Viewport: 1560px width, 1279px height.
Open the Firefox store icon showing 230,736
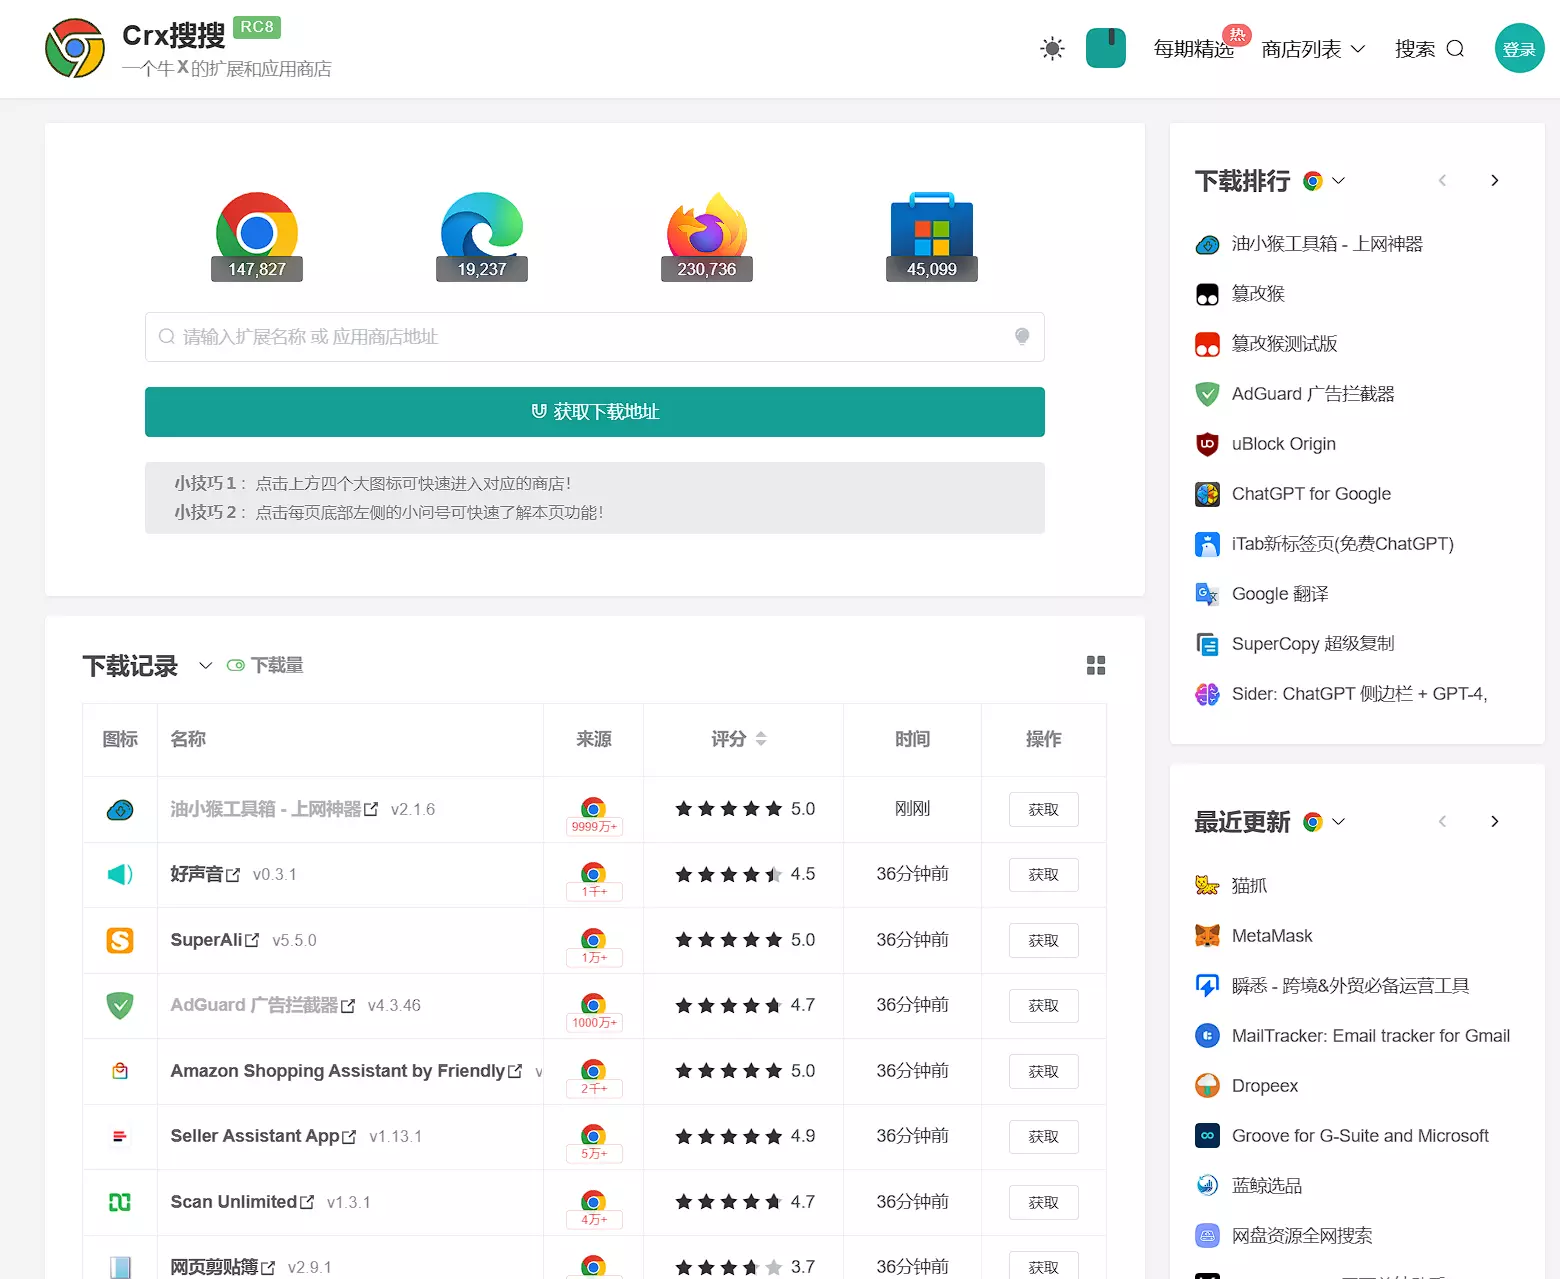click(x=707, y=234)
